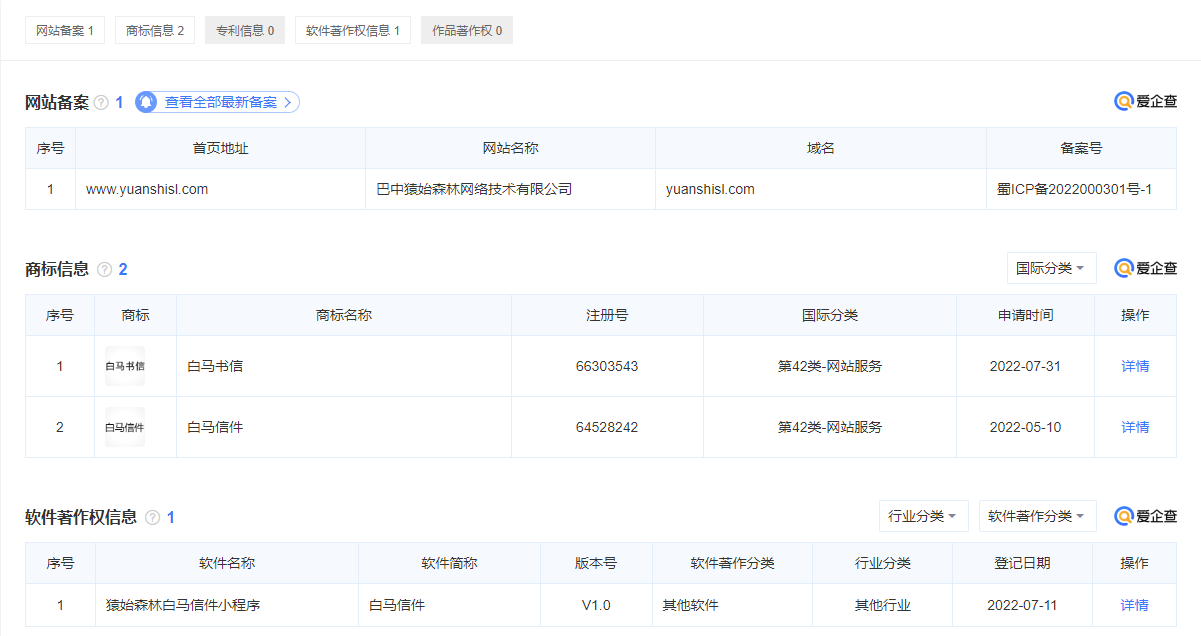Click the registration number 66303543

click(607, 366)
